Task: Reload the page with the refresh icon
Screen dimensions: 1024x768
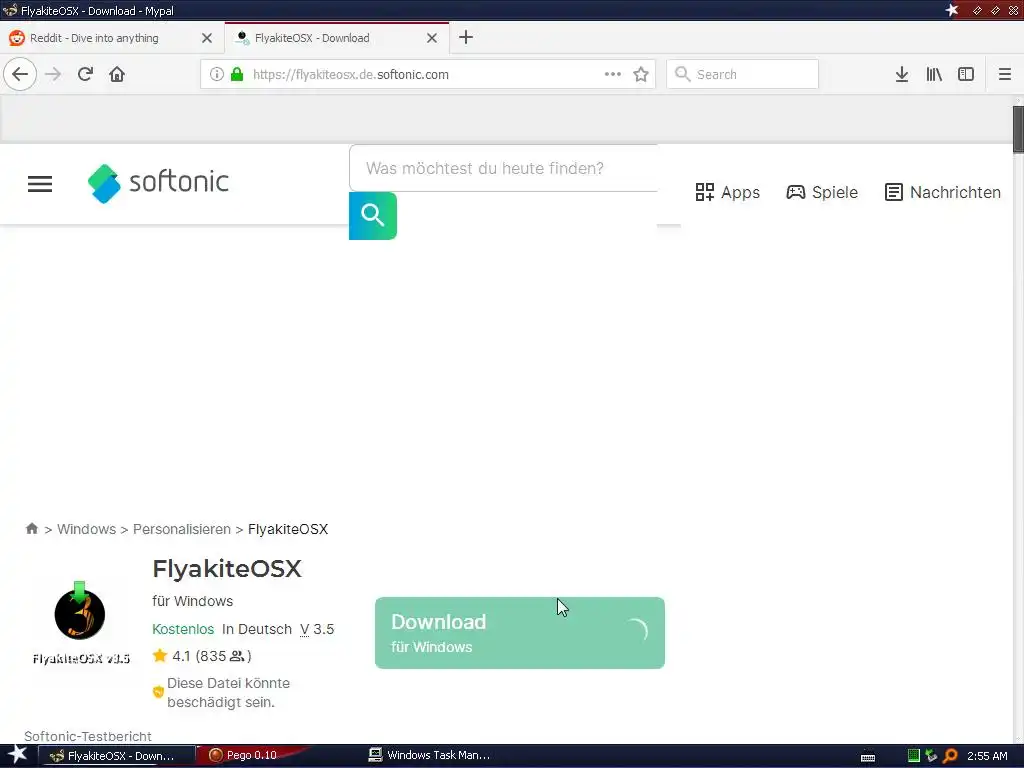Action: click(x=85, y=74)
